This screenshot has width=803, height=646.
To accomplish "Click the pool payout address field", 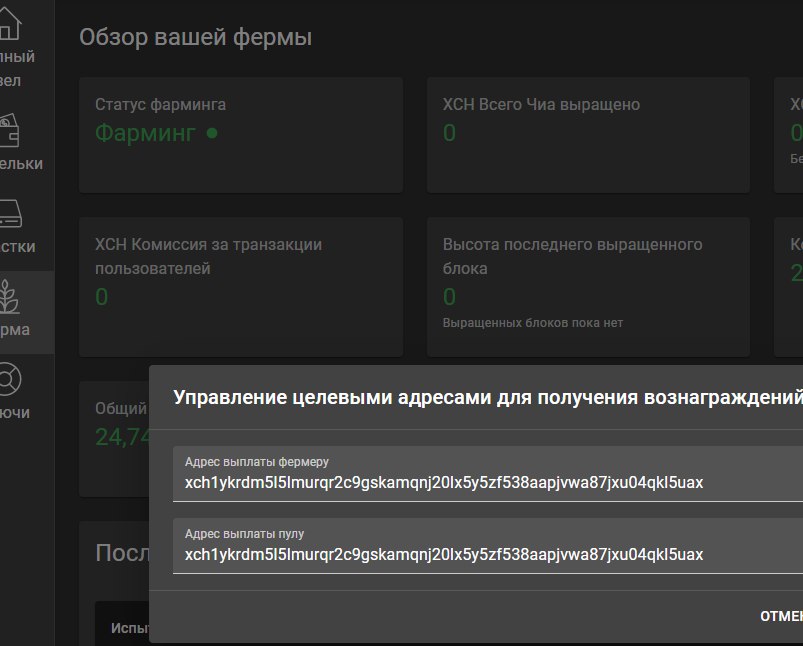I will [488, 546].
